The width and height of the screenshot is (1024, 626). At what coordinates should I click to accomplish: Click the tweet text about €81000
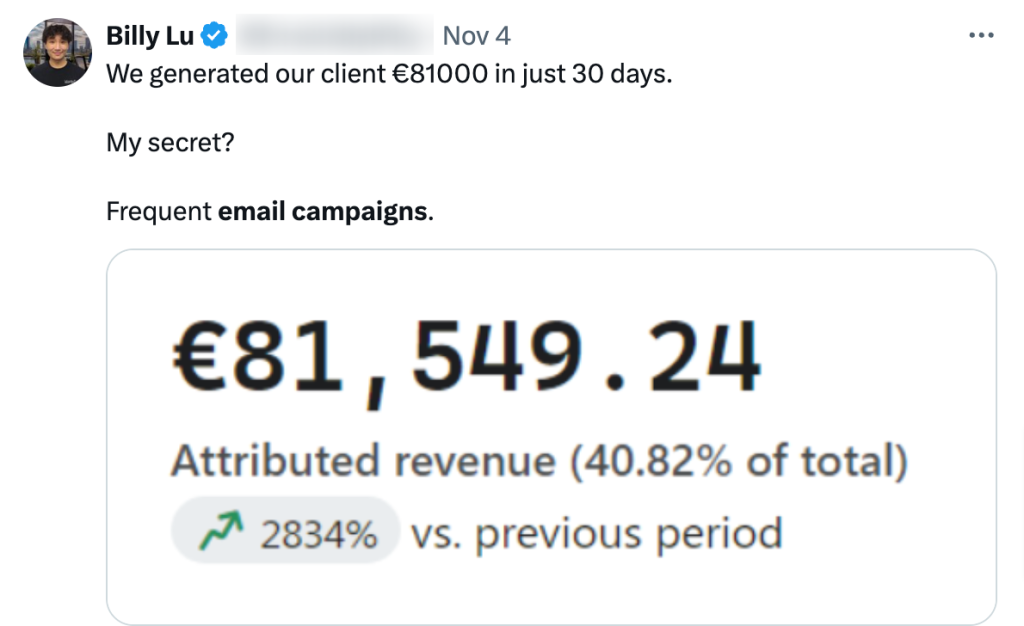pyautogui.click(x=390, y=72)
